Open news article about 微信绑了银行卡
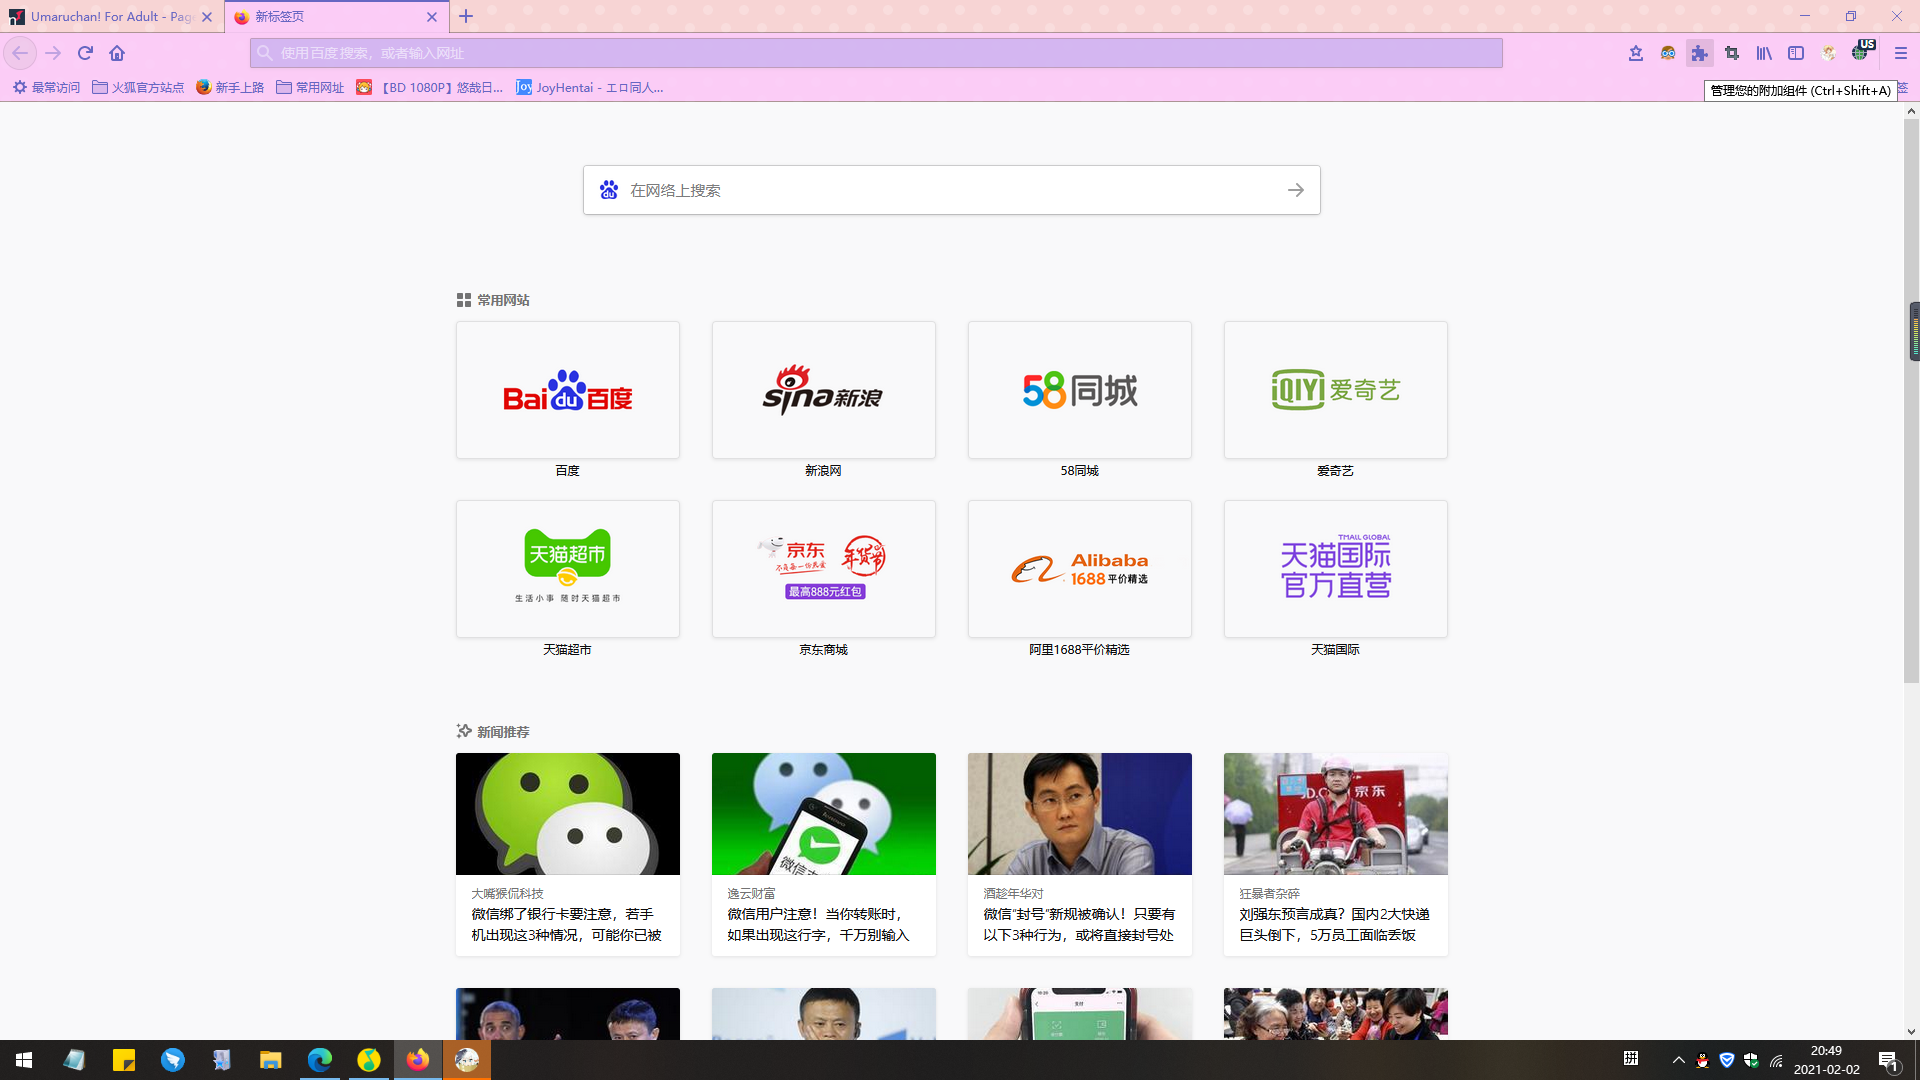This screenshot has width=1920, height=1080. (568, 854)
